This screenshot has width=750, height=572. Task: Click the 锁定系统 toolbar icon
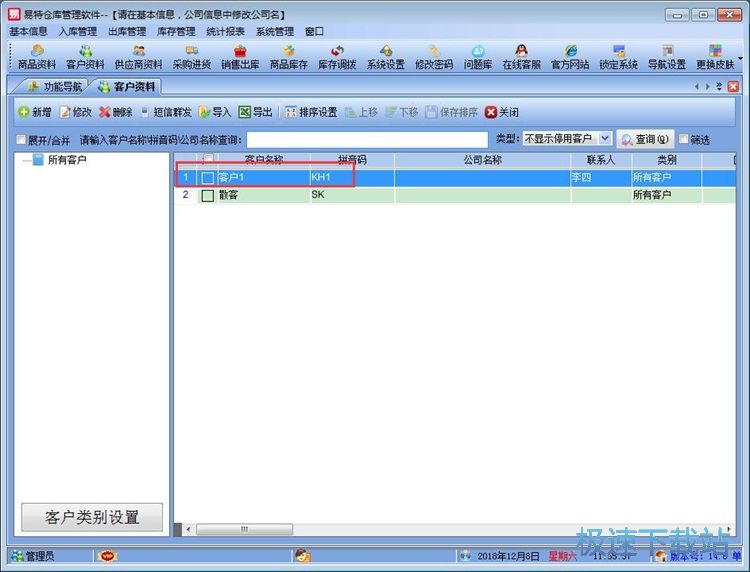(618, 57)
